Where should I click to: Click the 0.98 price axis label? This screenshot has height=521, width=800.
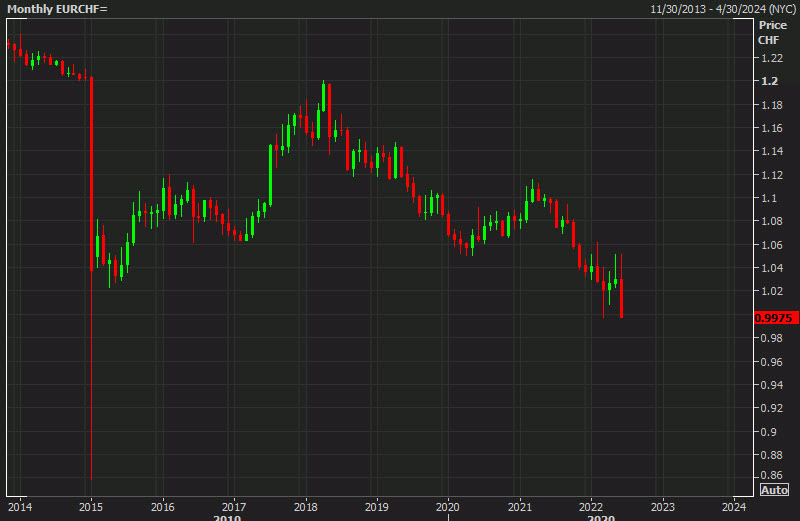(x=771, y=338)
